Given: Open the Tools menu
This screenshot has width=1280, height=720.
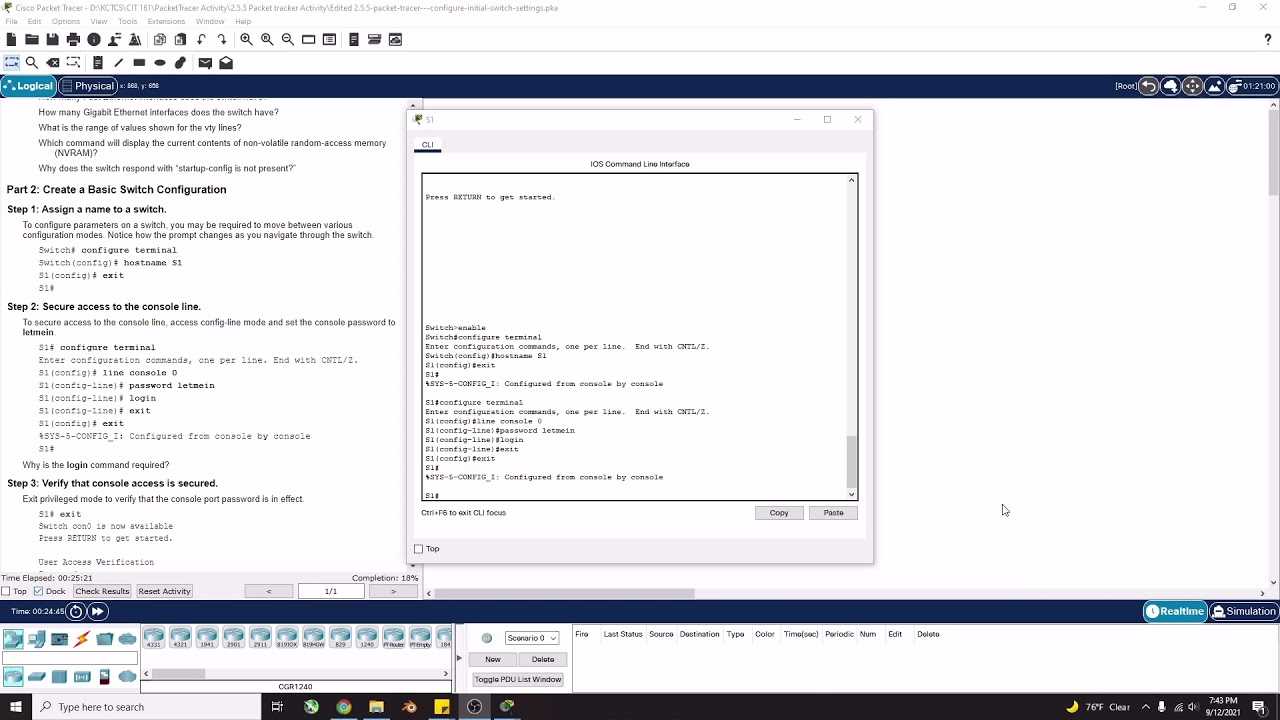Looking at the screenshot, I should 128,21.
